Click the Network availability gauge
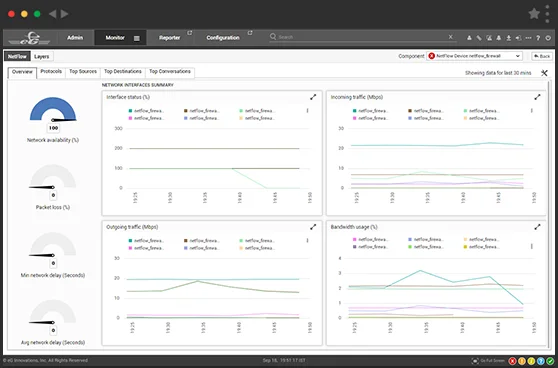Screen dimensions: 558x368 (53, 110)
